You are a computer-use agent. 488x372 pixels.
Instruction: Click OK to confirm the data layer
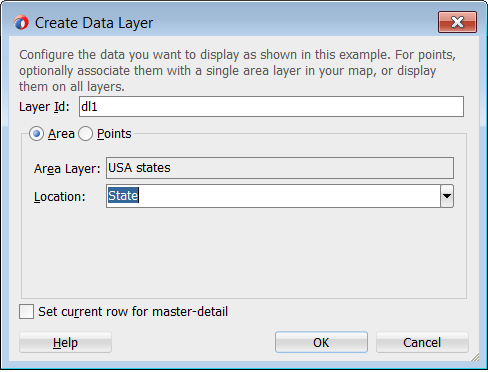[321, 342]
